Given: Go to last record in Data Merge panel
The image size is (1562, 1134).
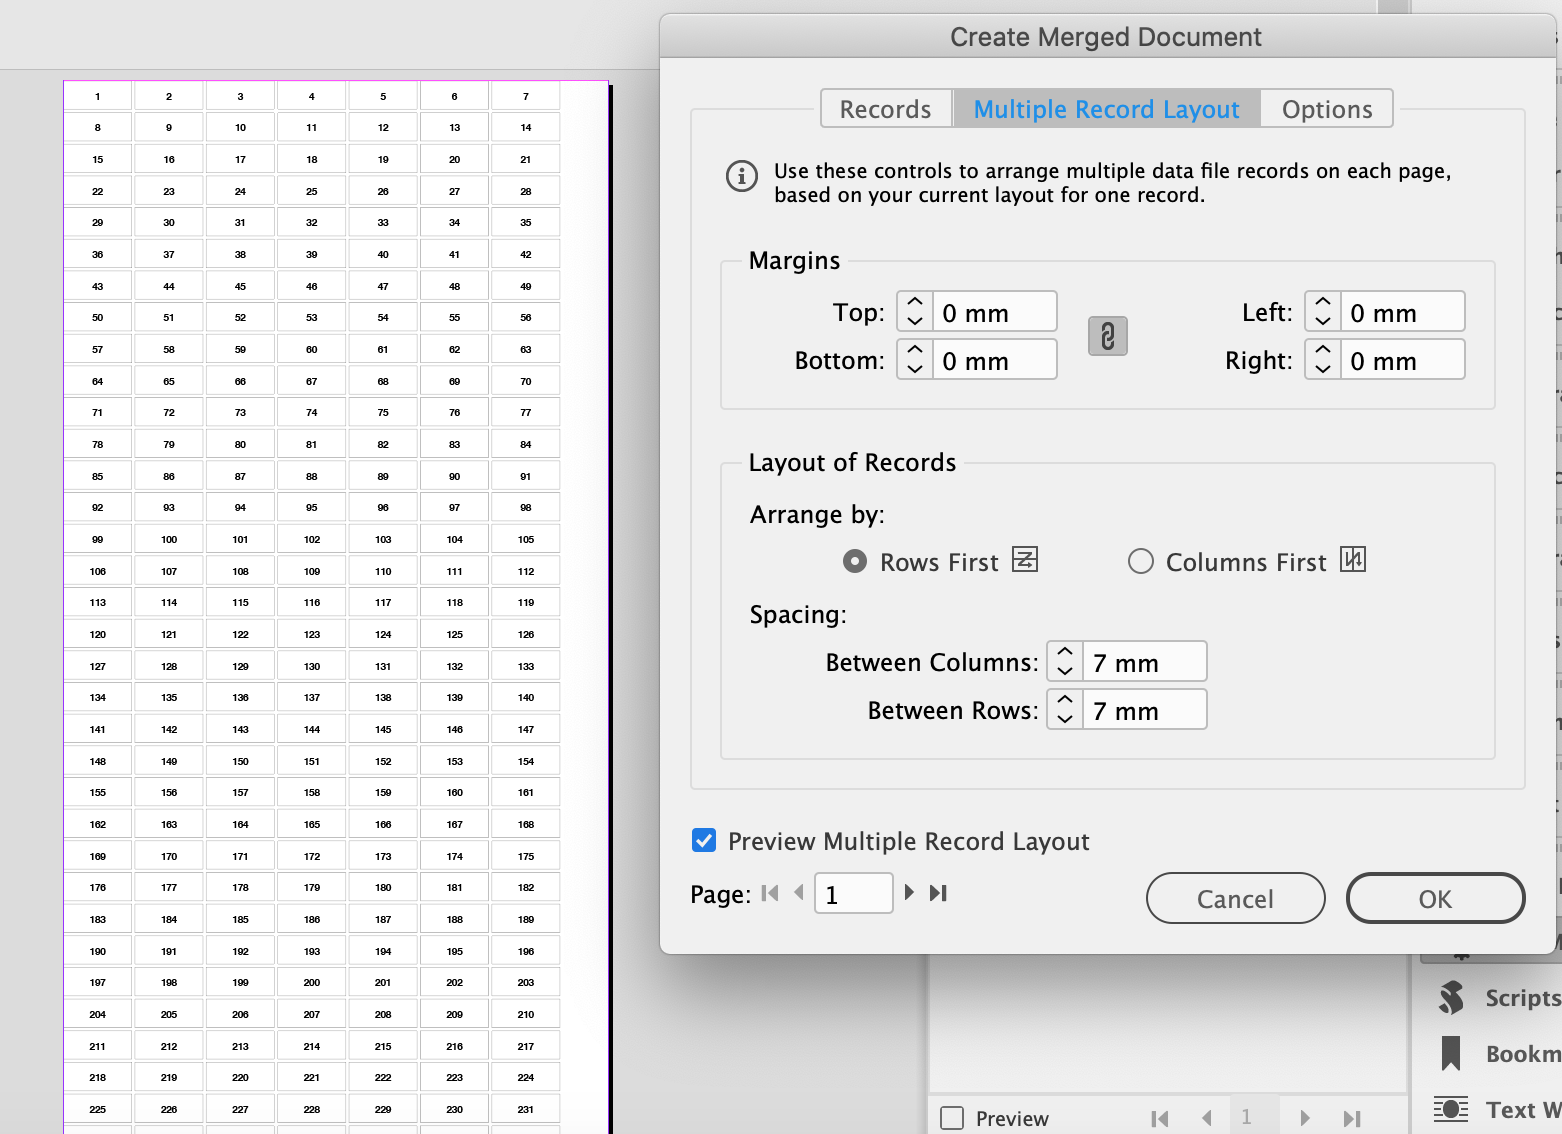Looking at the screenshot, I should (1352, 1118).
